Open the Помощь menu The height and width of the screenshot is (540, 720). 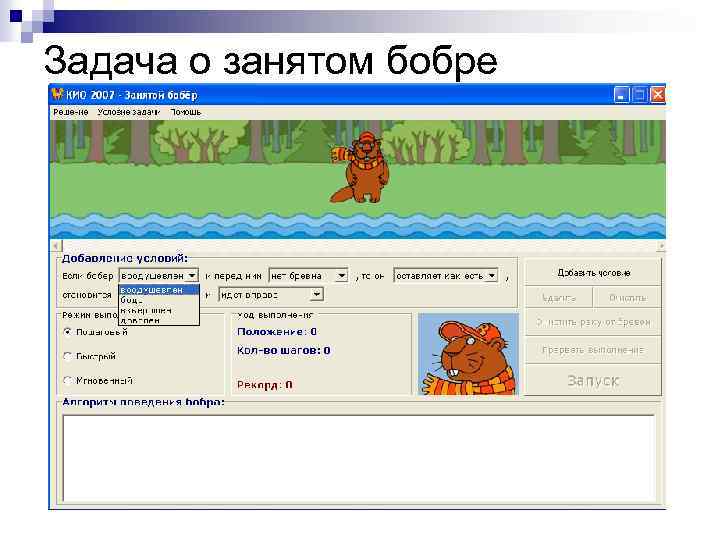pos(186,112)
